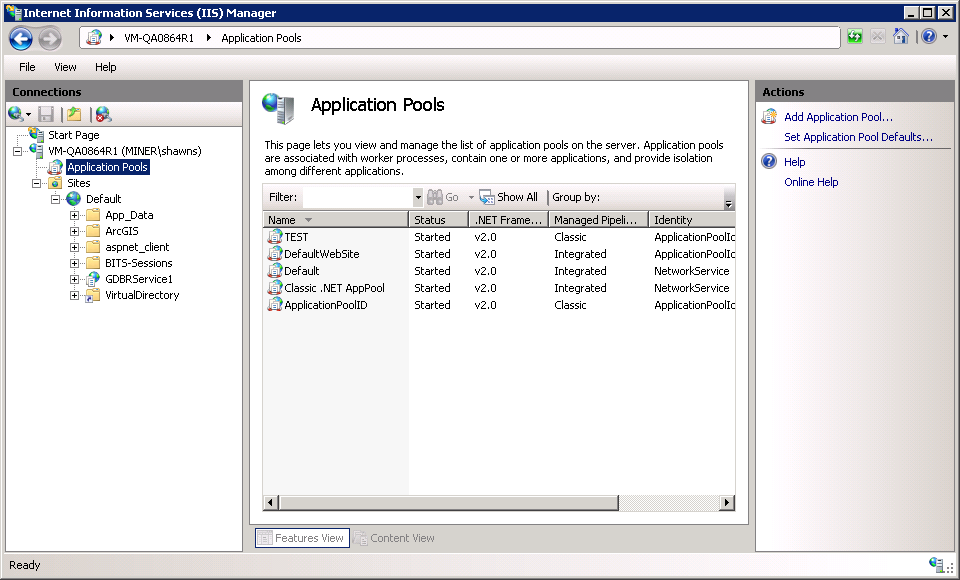Click Set Application Pool Defaults link
This screenshot has height=580, width=960.
(858, 137)
